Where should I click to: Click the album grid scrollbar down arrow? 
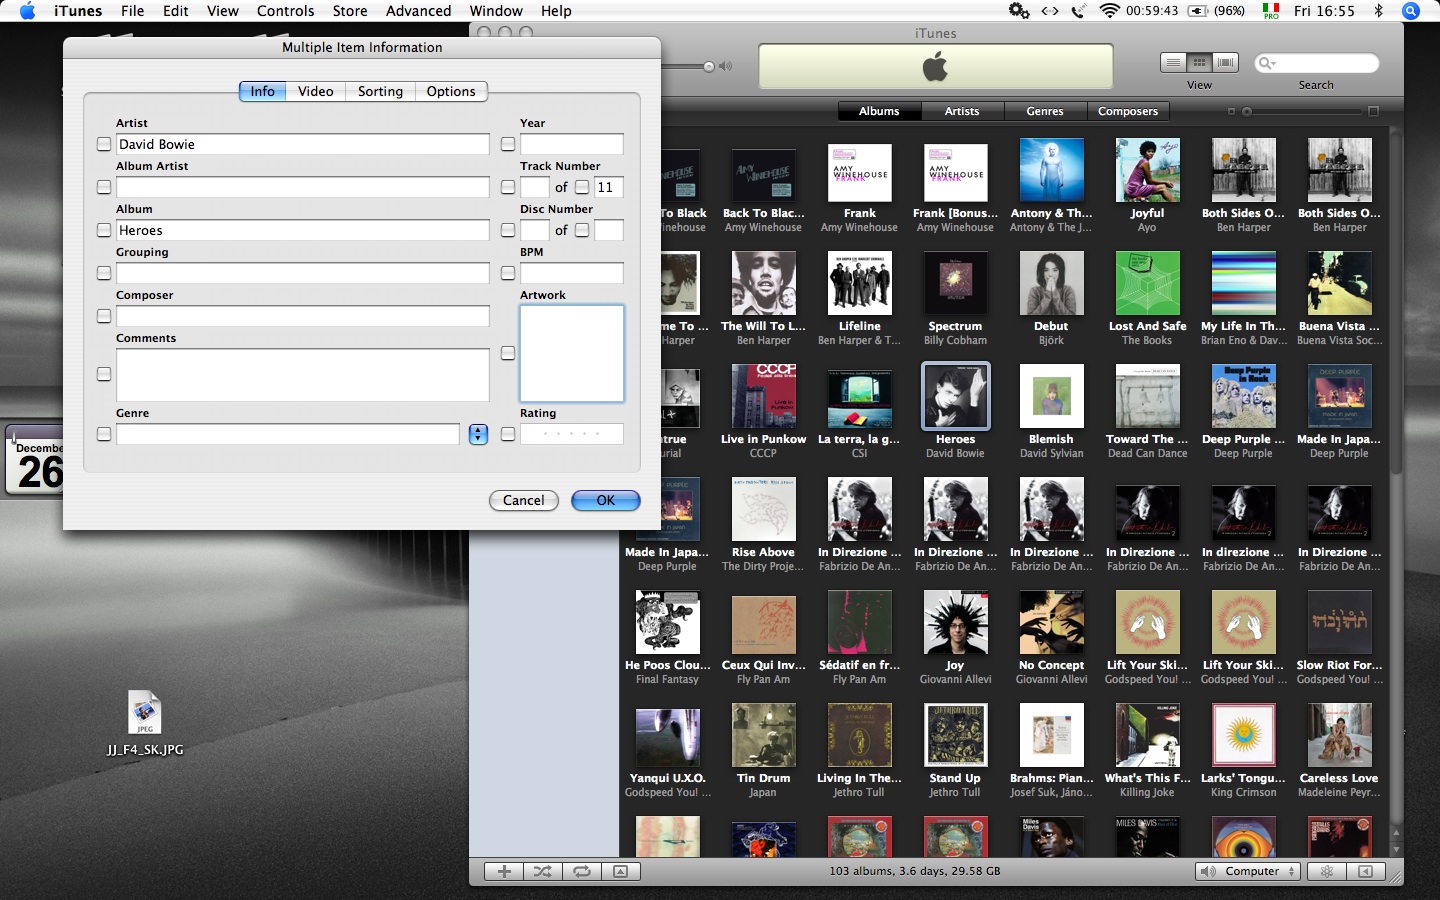click(x=1396, y=848)
